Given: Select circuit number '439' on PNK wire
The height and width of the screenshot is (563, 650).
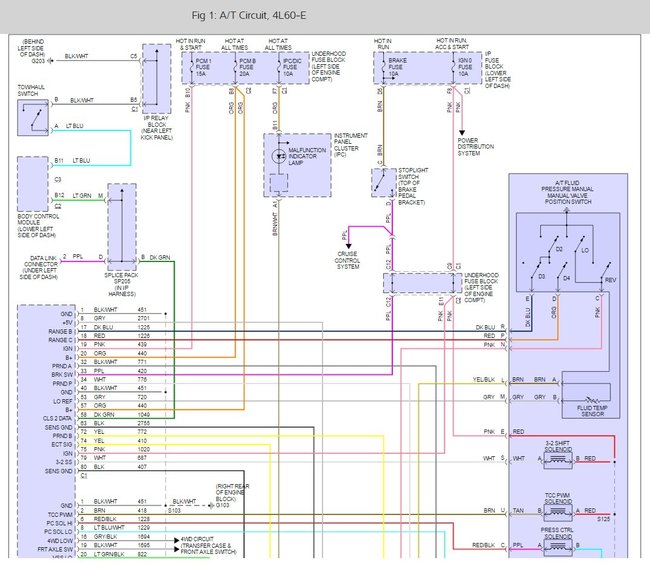Looking at the screenshot, I should click(142, 345).
